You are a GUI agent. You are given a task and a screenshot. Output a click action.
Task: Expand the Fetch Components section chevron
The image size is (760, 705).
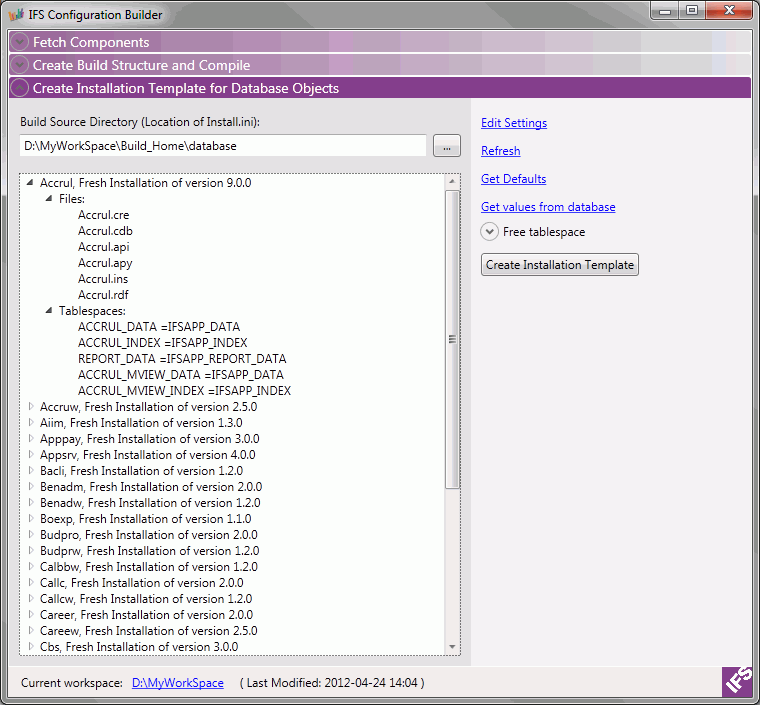coord(19,42)
